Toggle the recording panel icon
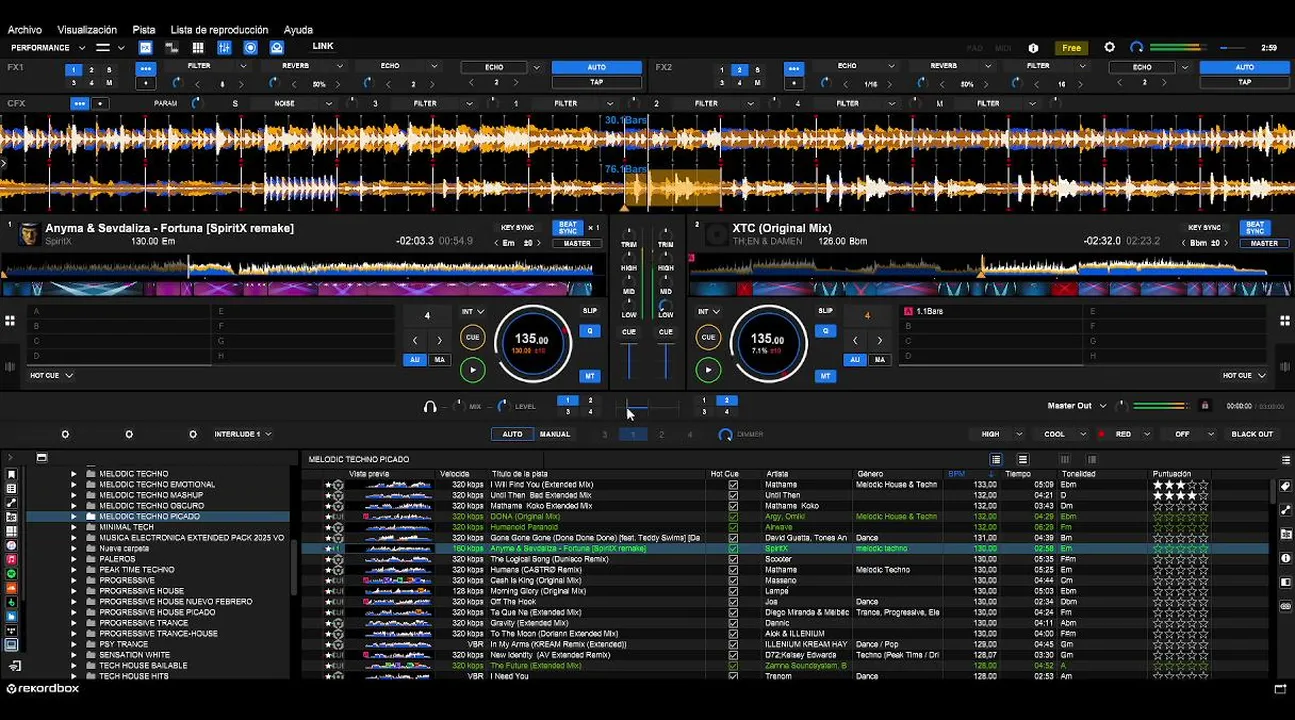1295x720 pixels. click(250, 47)
